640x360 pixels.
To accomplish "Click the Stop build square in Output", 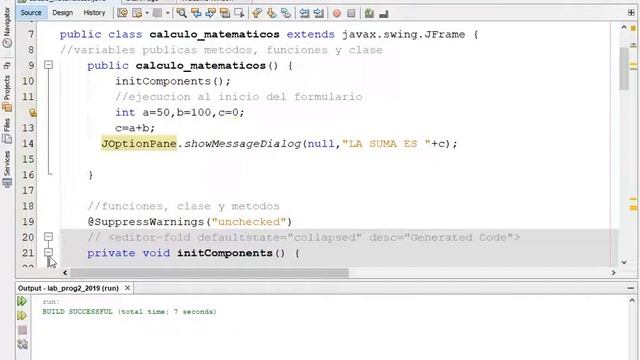I will [22, 330].
